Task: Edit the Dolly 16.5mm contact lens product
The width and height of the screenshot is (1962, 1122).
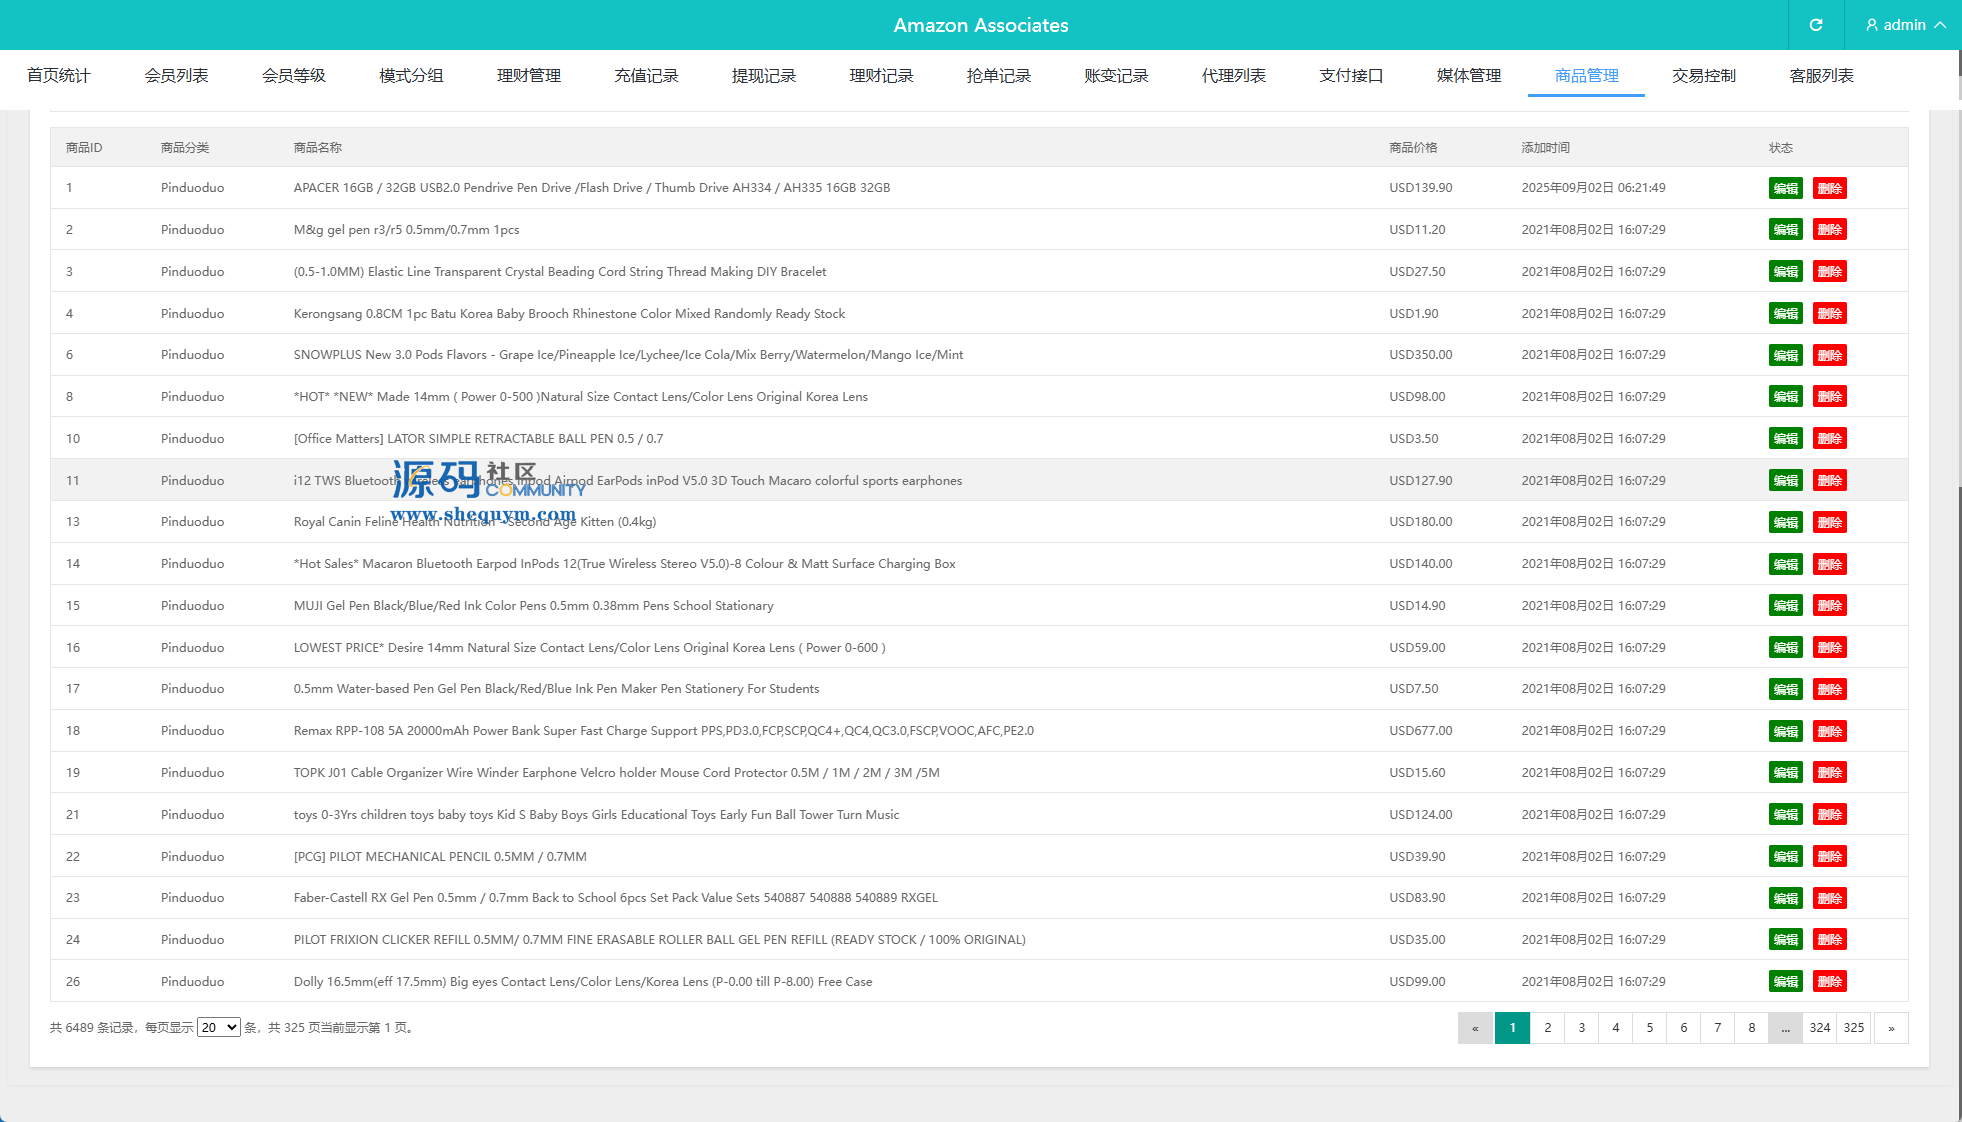Action: [x=1785, y=982]
